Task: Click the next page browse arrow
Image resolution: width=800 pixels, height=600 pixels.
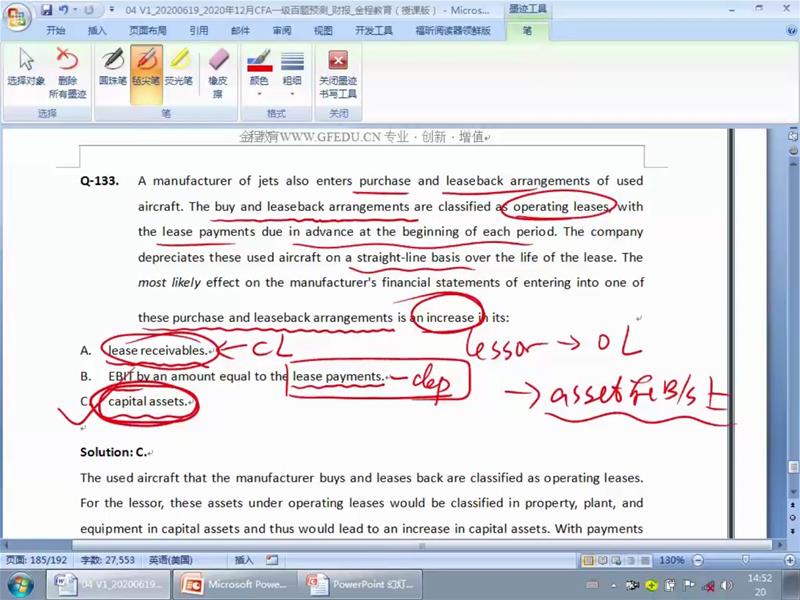Action: (x=793, y=530)
